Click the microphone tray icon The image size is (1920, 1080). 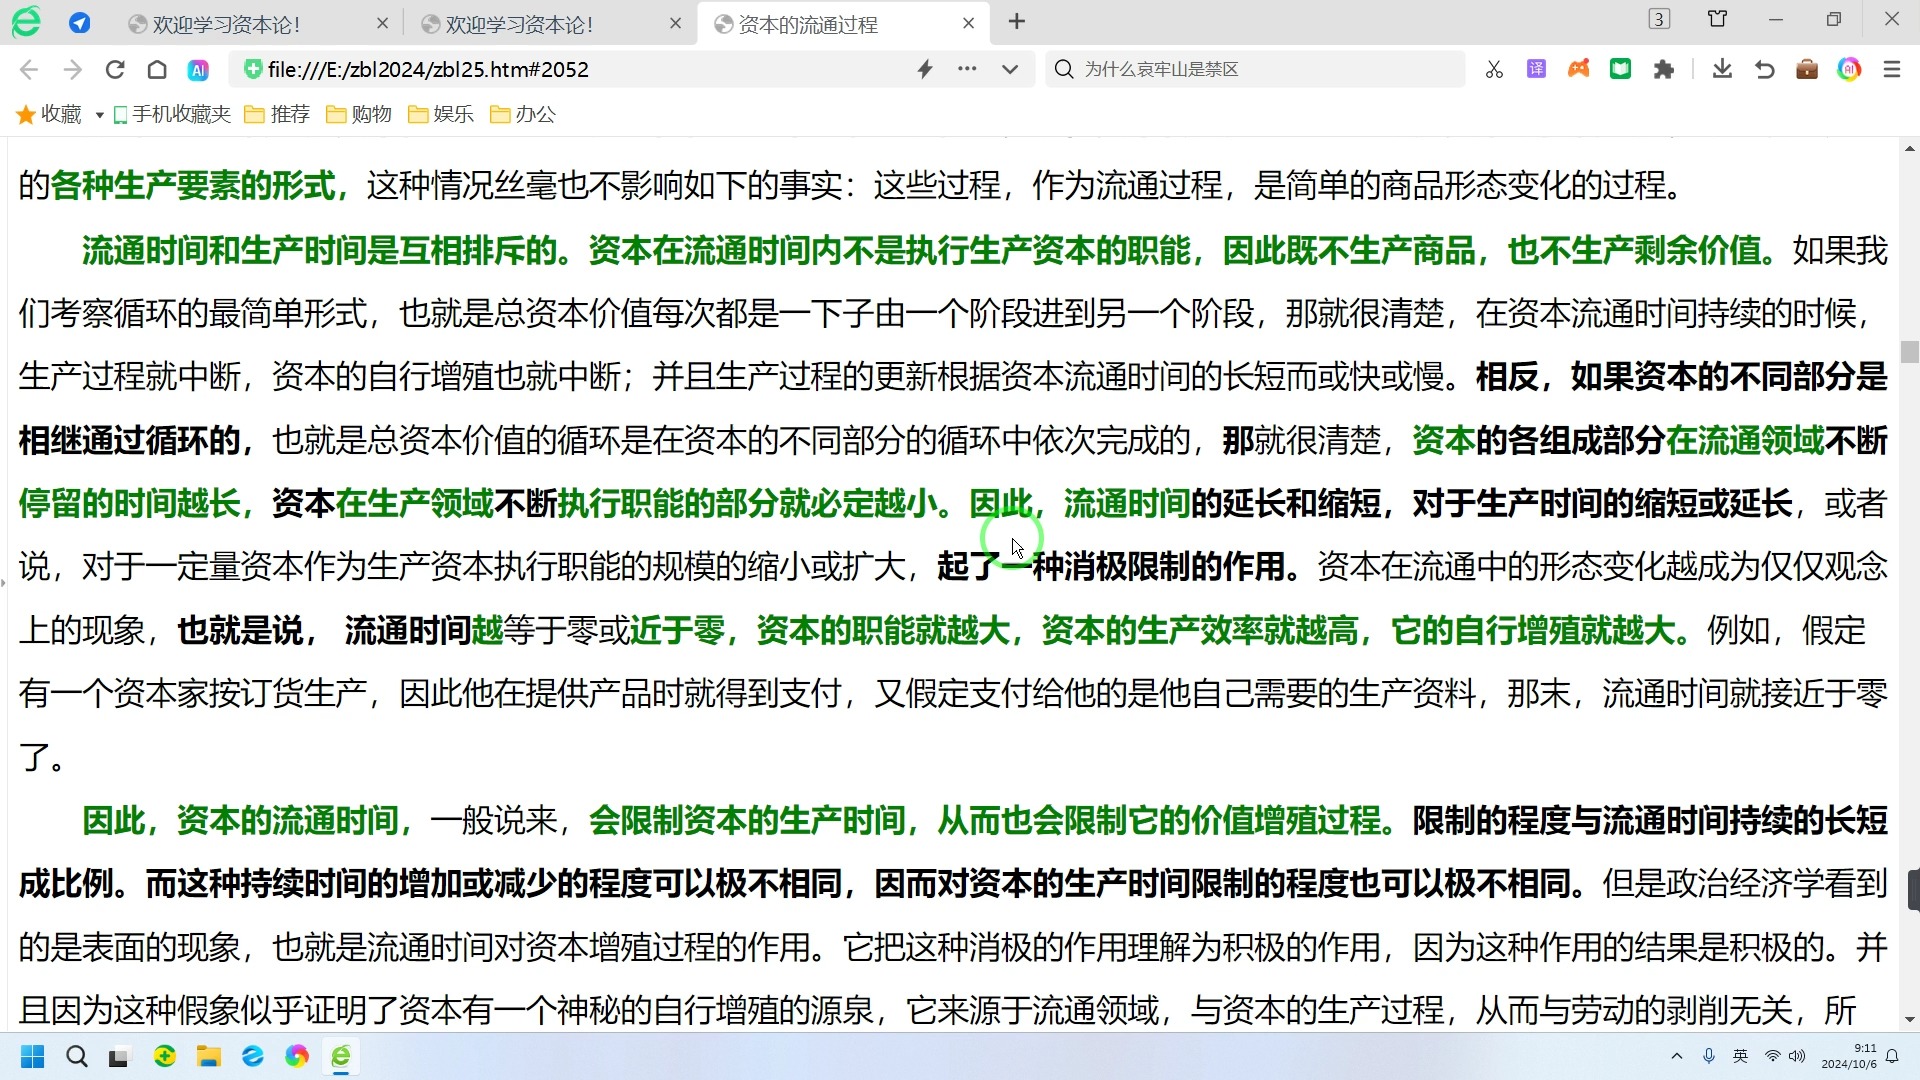coord(1709,1056)
